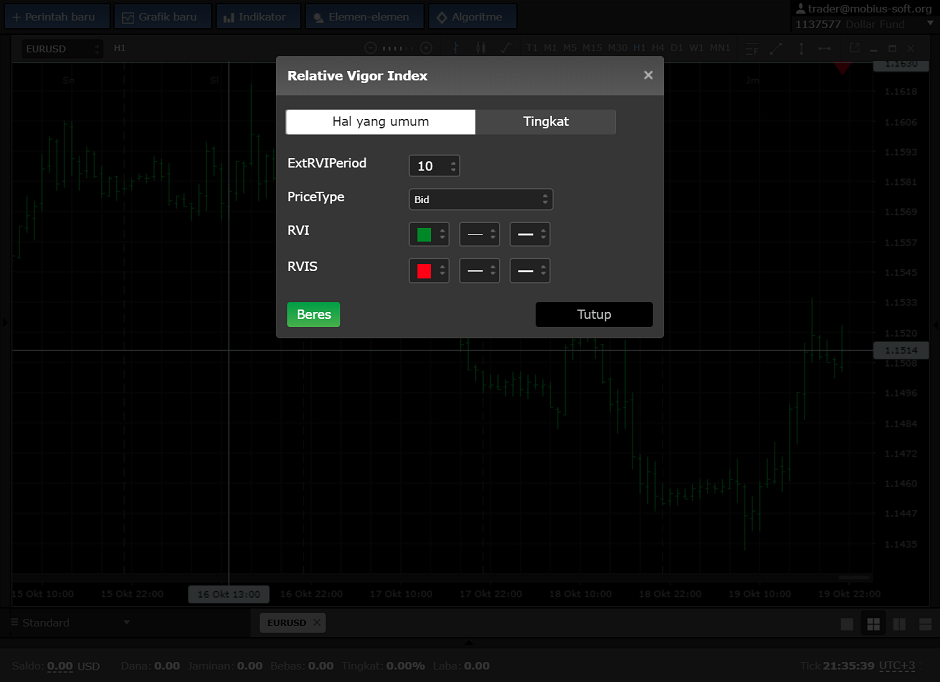Select the D1 timeframe
The image size is (940, 682).
click(677, 48)
